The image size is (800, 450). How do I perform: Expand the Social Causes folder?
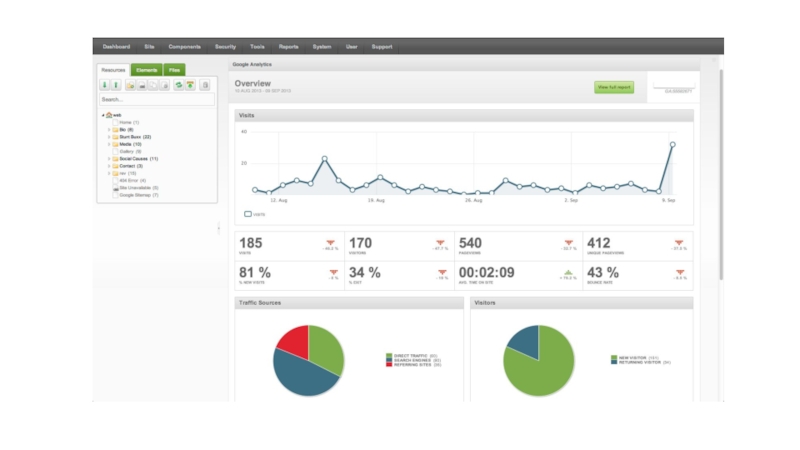click(108, 159)
